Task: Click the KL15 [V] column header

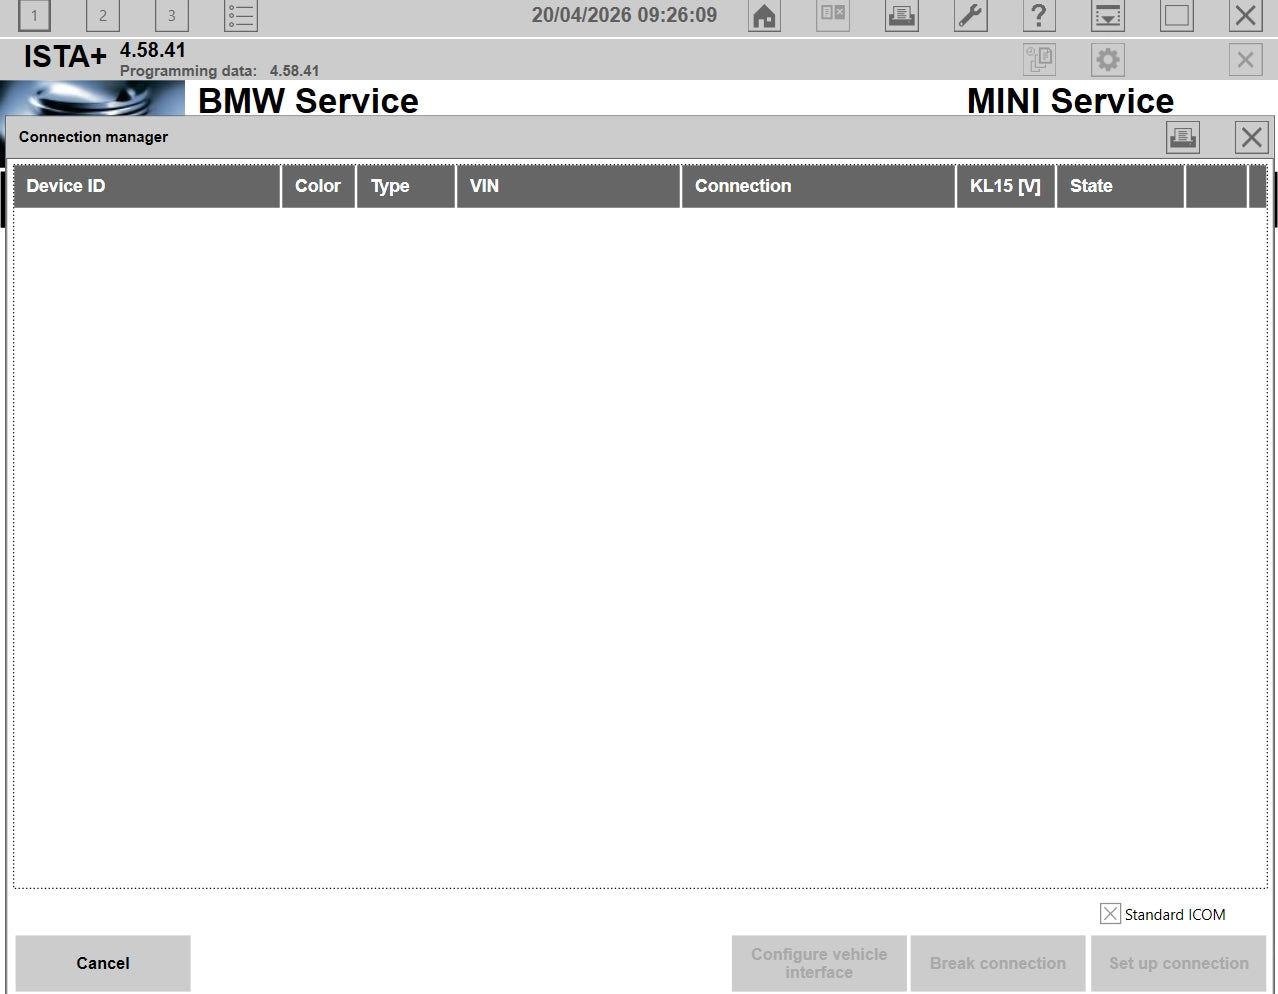Action: tap(1006, 187)
